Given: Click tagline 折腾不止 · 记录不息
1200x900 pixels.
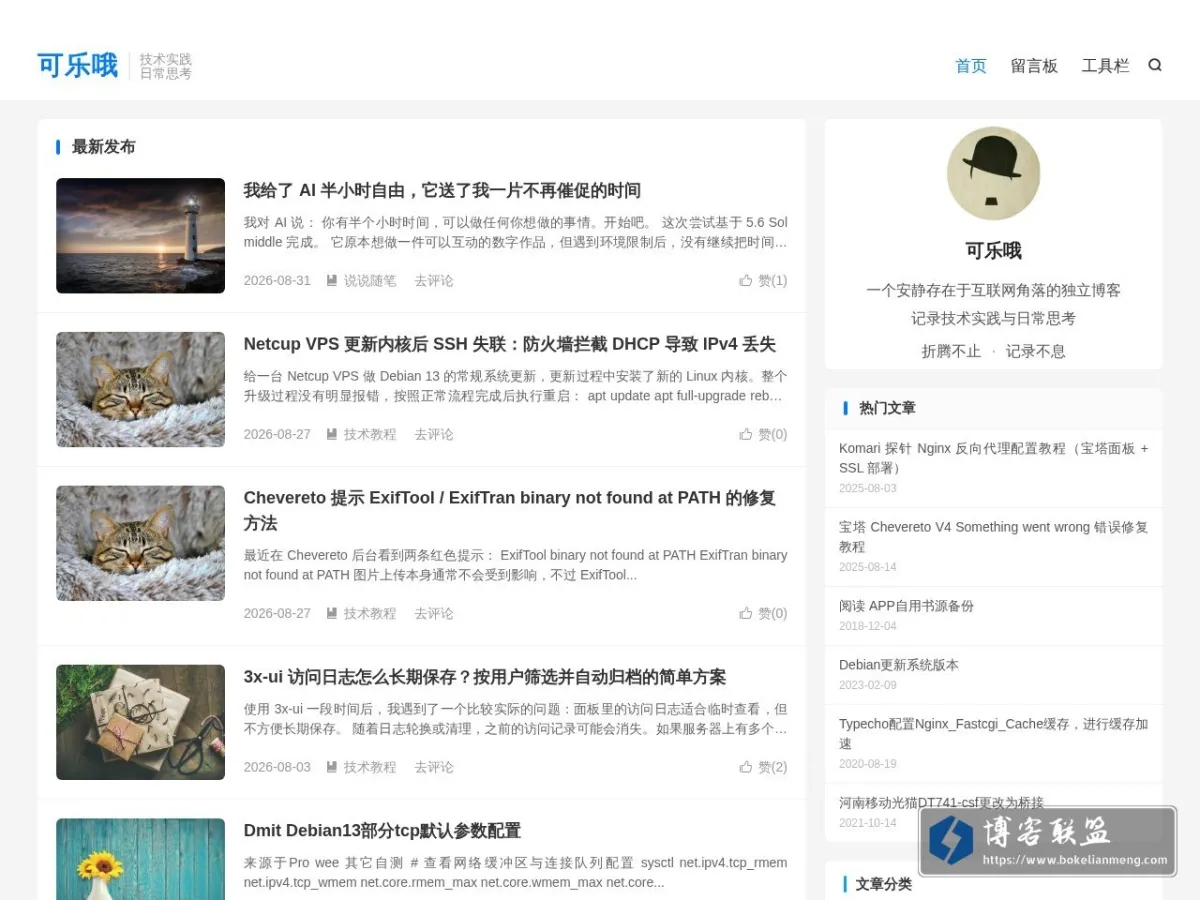Looking at the screenshot, I should point(993,351).
